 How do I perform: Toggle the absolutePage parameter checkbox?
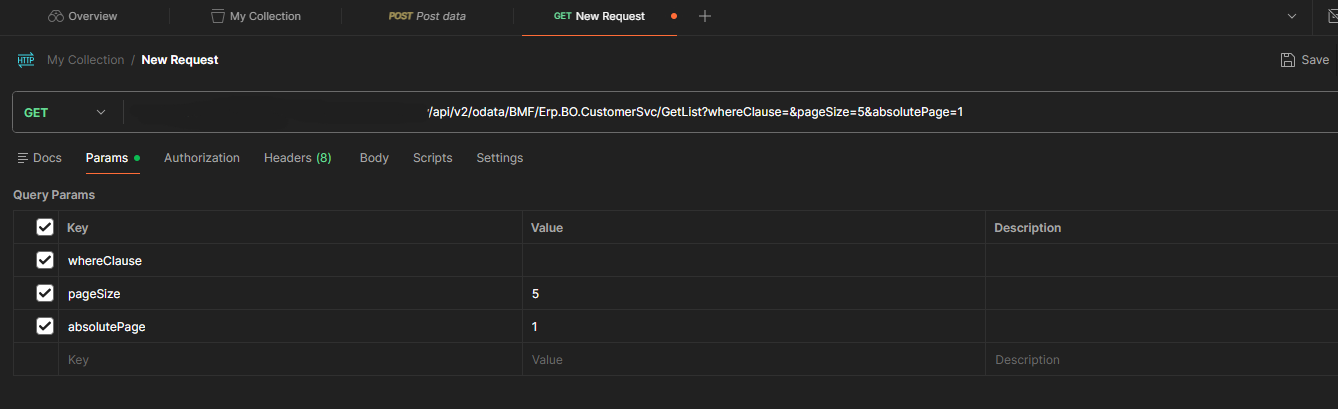tap(45, 326)
